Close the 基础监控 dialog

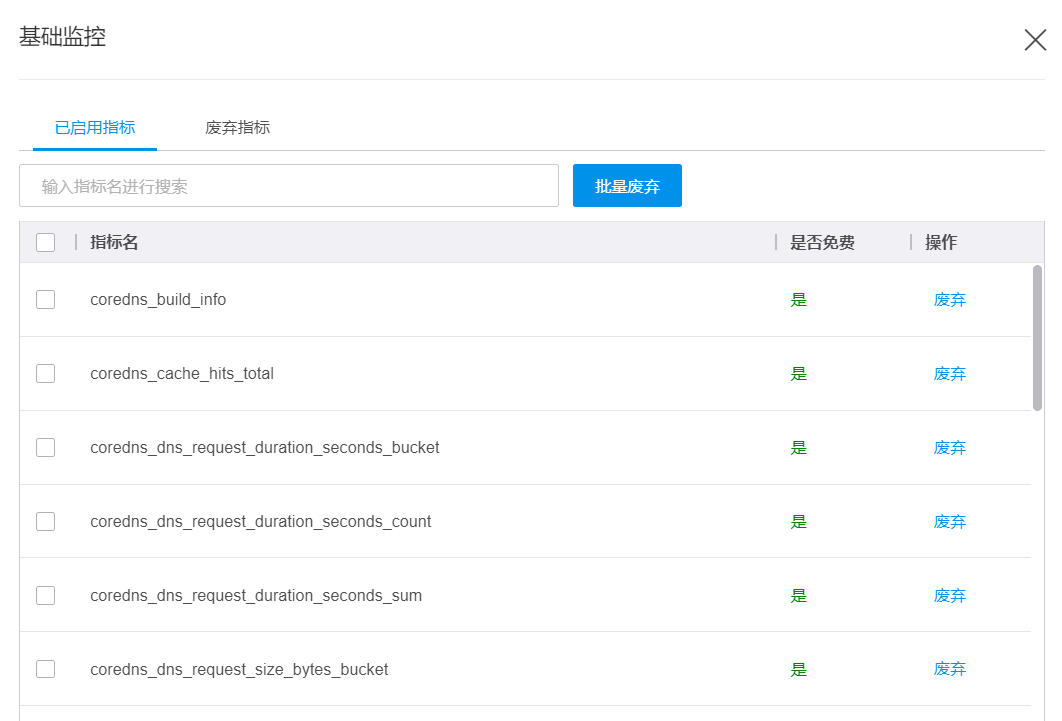[1035, 40]
